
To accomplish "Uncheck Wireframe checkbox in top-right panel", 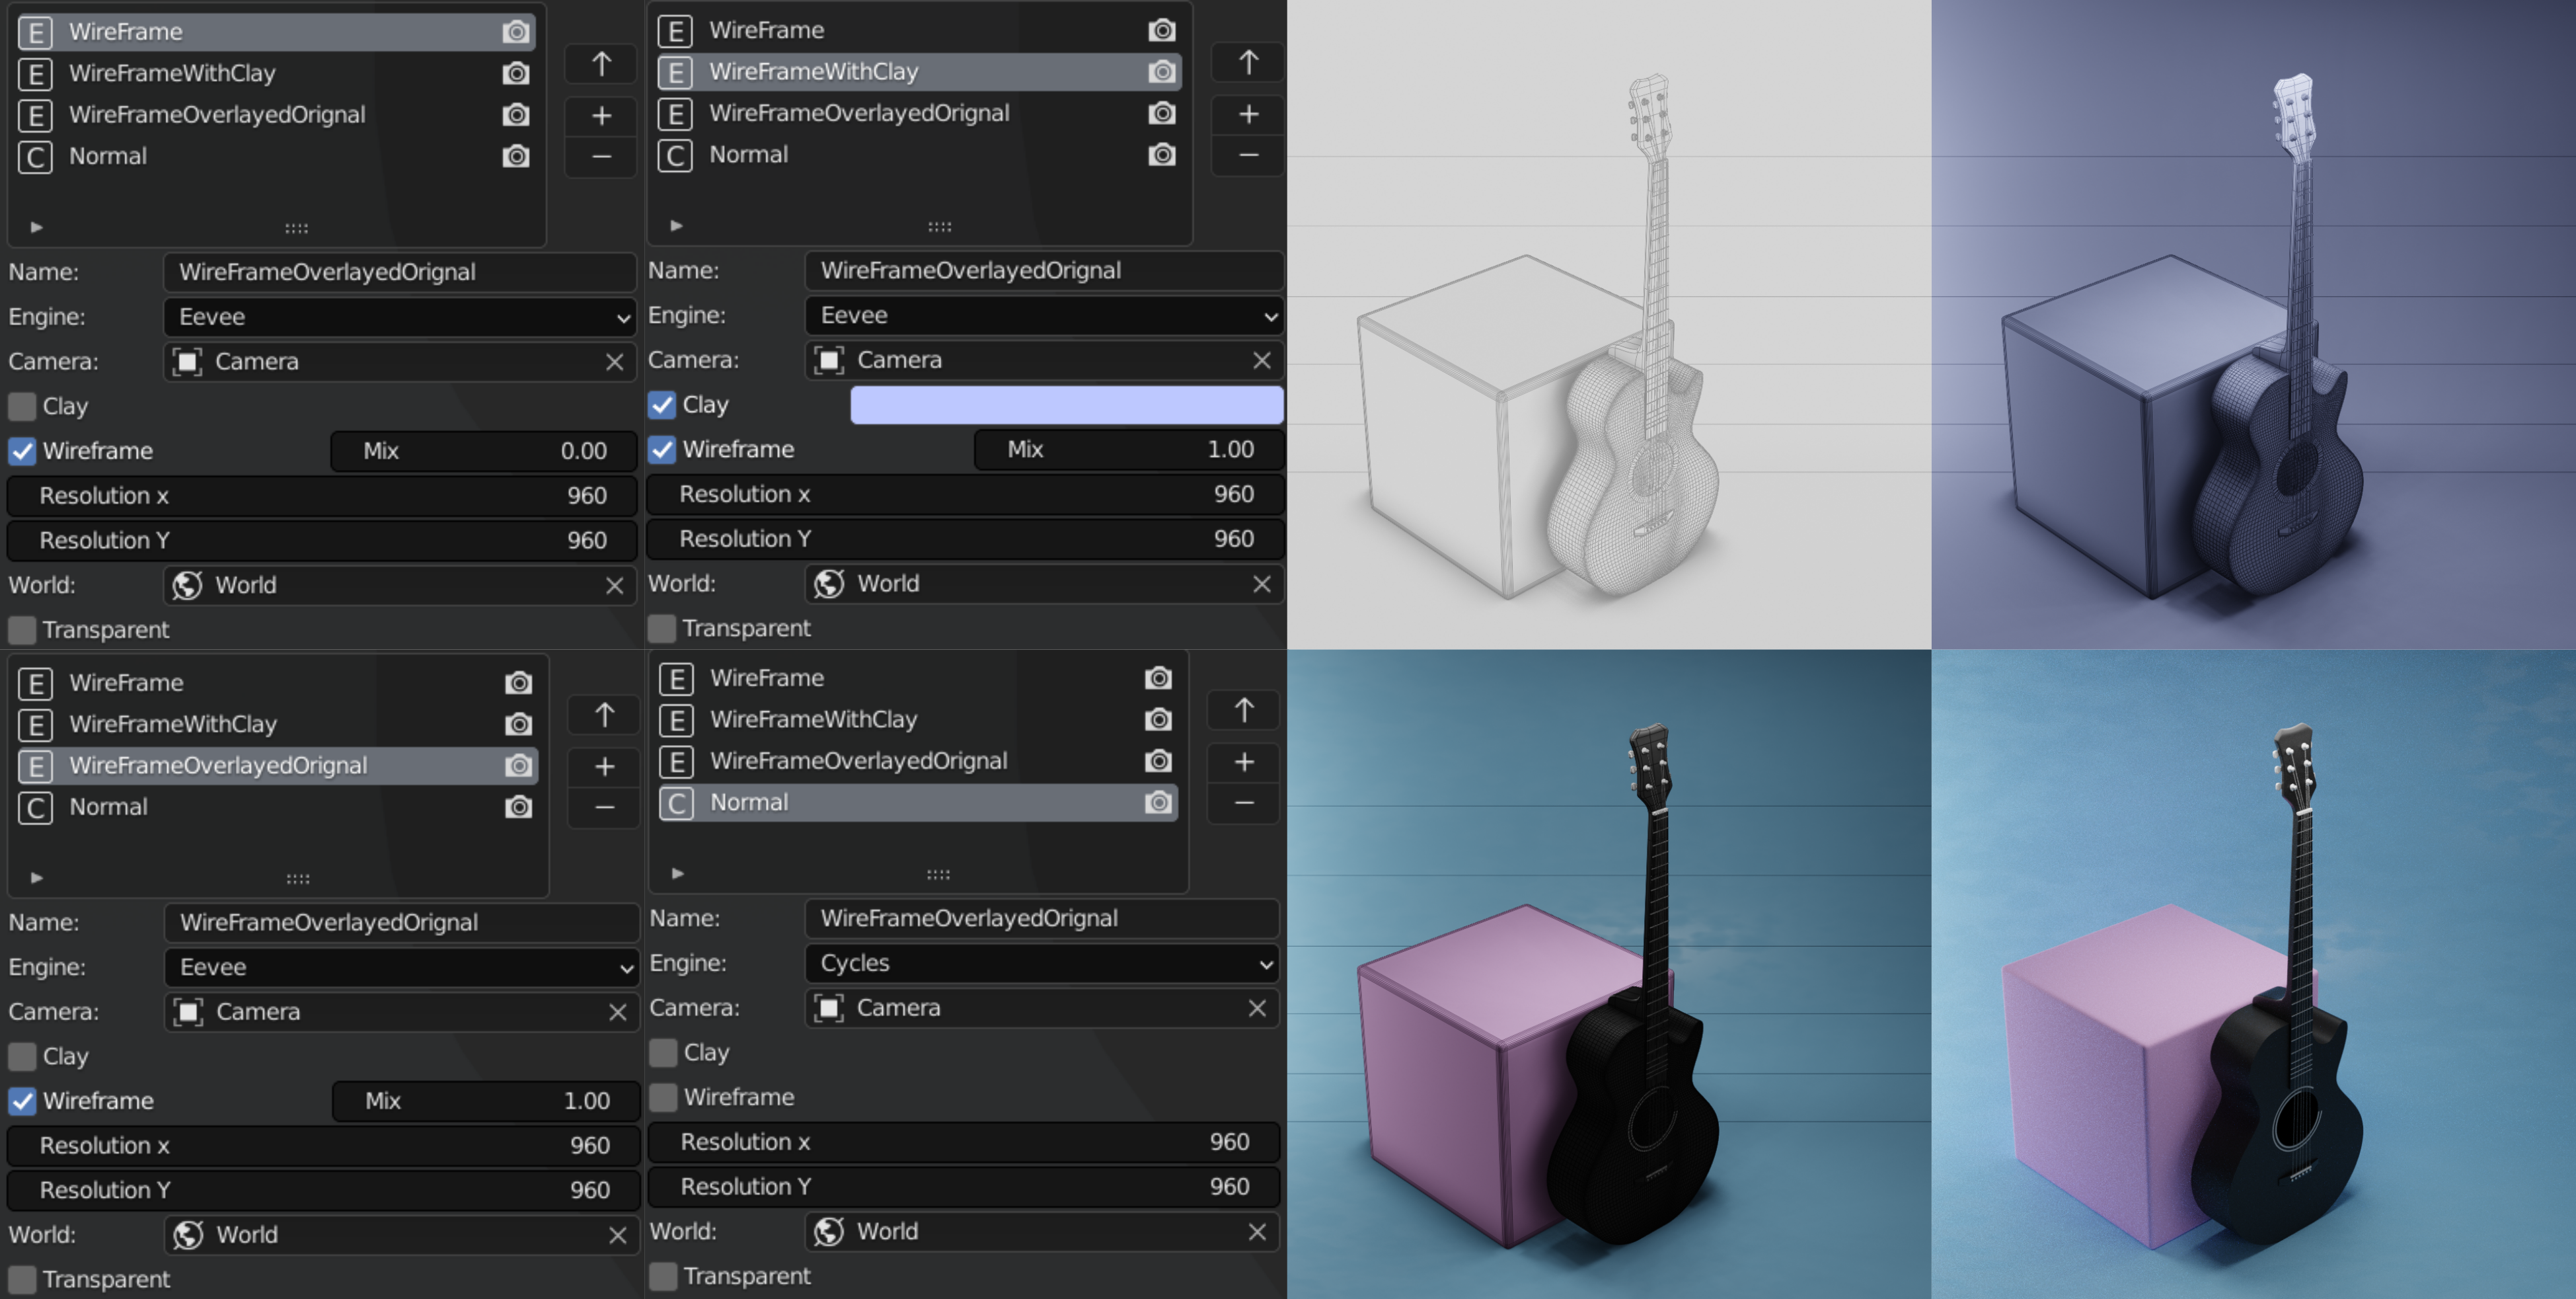I will (661, 450).
